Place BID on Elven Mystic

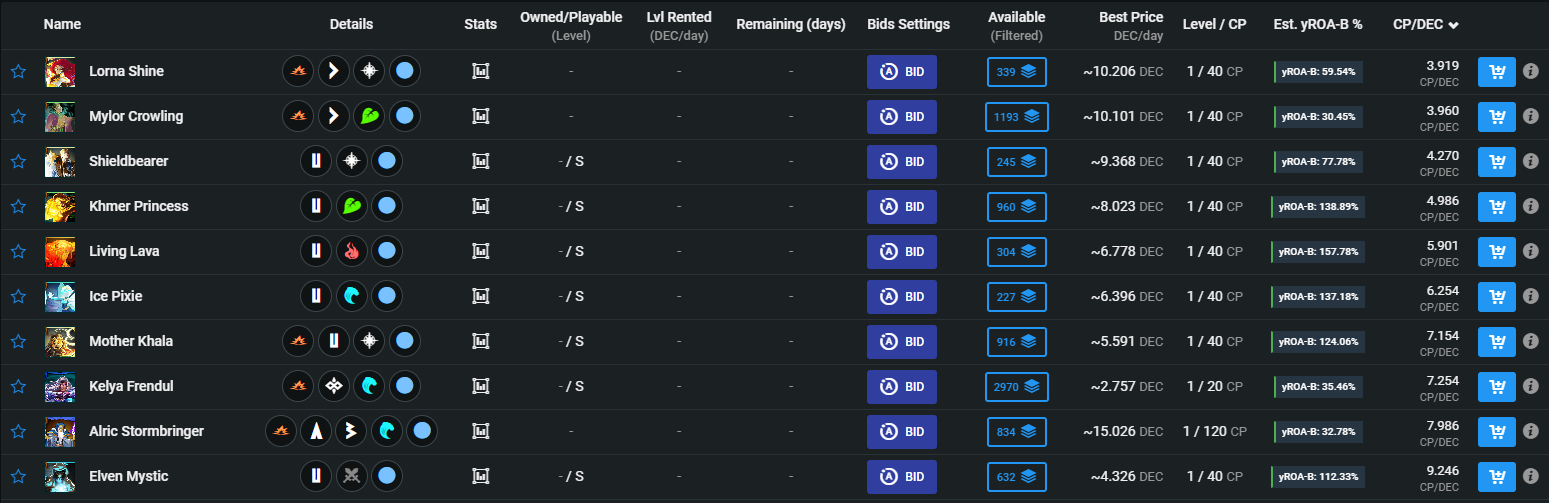click(902, 477)
